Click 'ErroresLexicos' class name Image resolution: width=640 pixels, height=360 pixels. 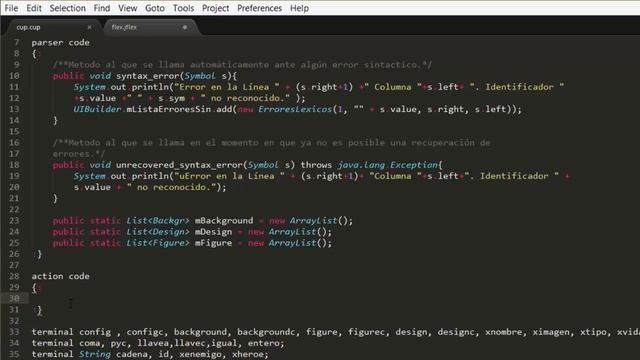pyautogui.click(x=295, y=109)
